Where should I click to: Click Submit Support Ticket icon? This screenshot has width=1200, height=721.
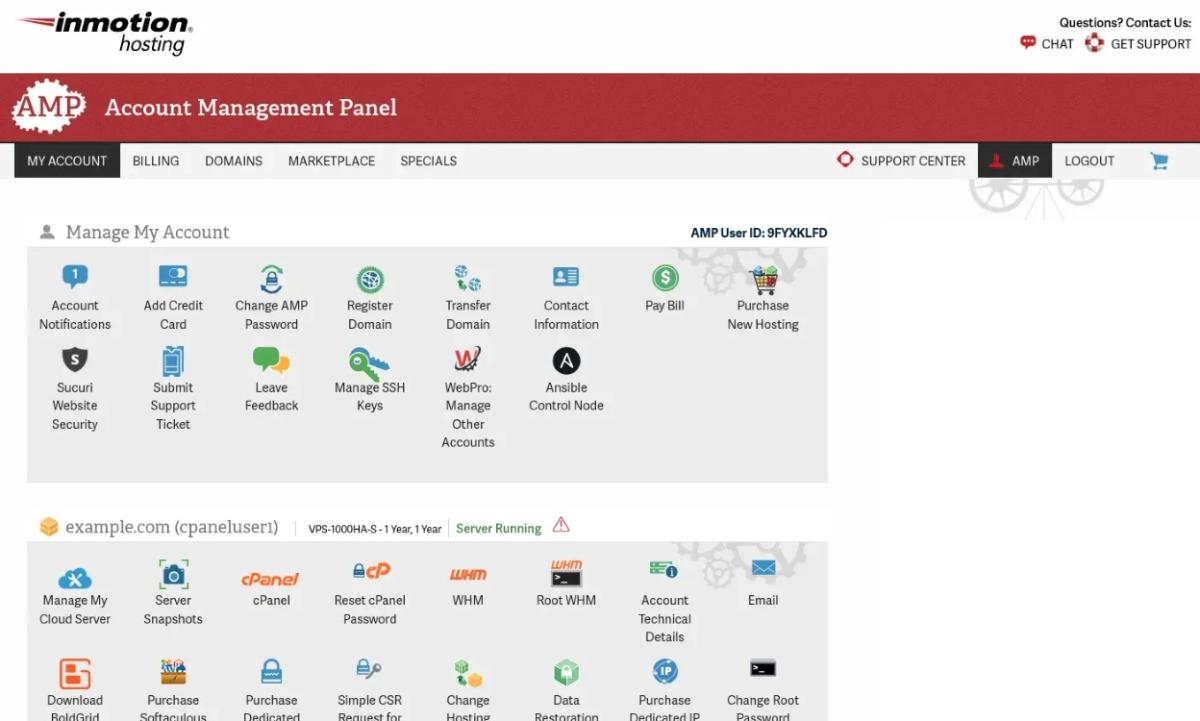click(173, 360)
